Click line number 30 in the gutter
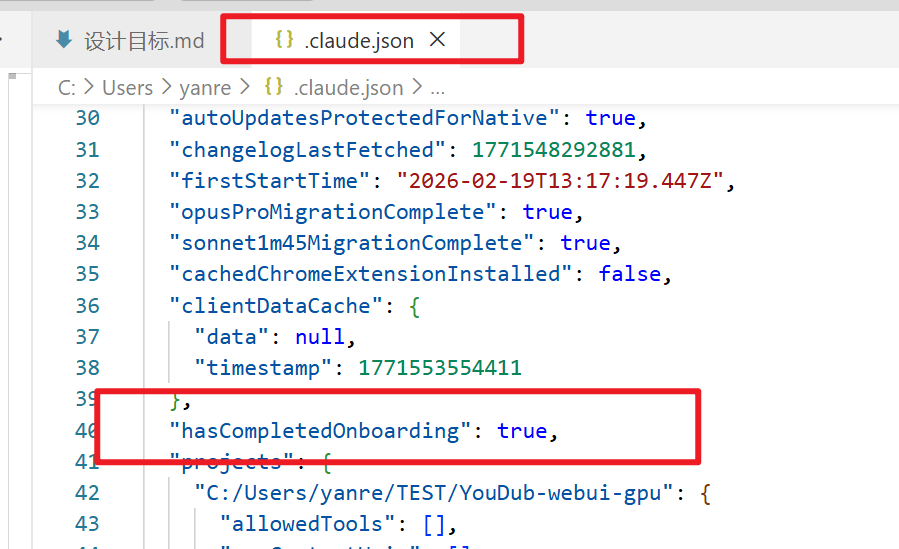The height and width of the screenshot is (549, 899). [x=88, y=118]
